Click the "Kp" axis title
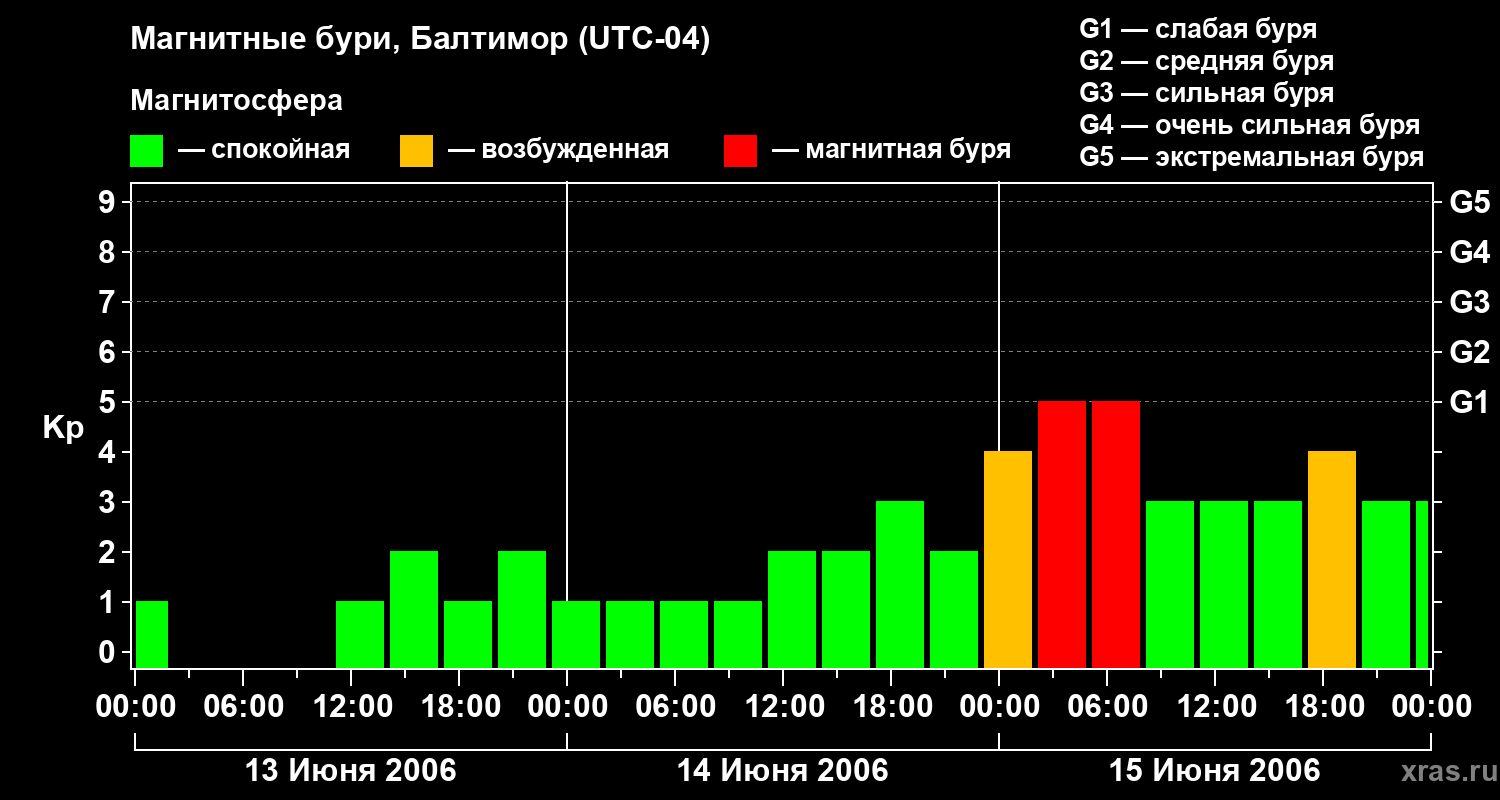The height and width of the screenshot is (800, 1500). (x=63, y=427)
